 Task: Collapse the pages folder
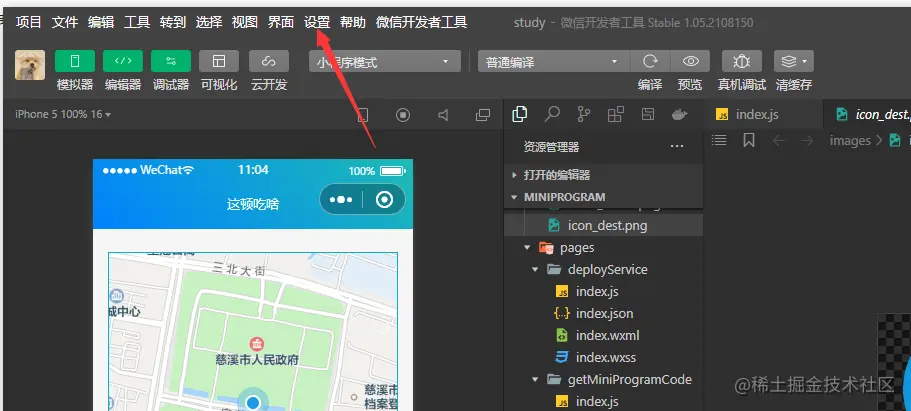coord(604,248)
